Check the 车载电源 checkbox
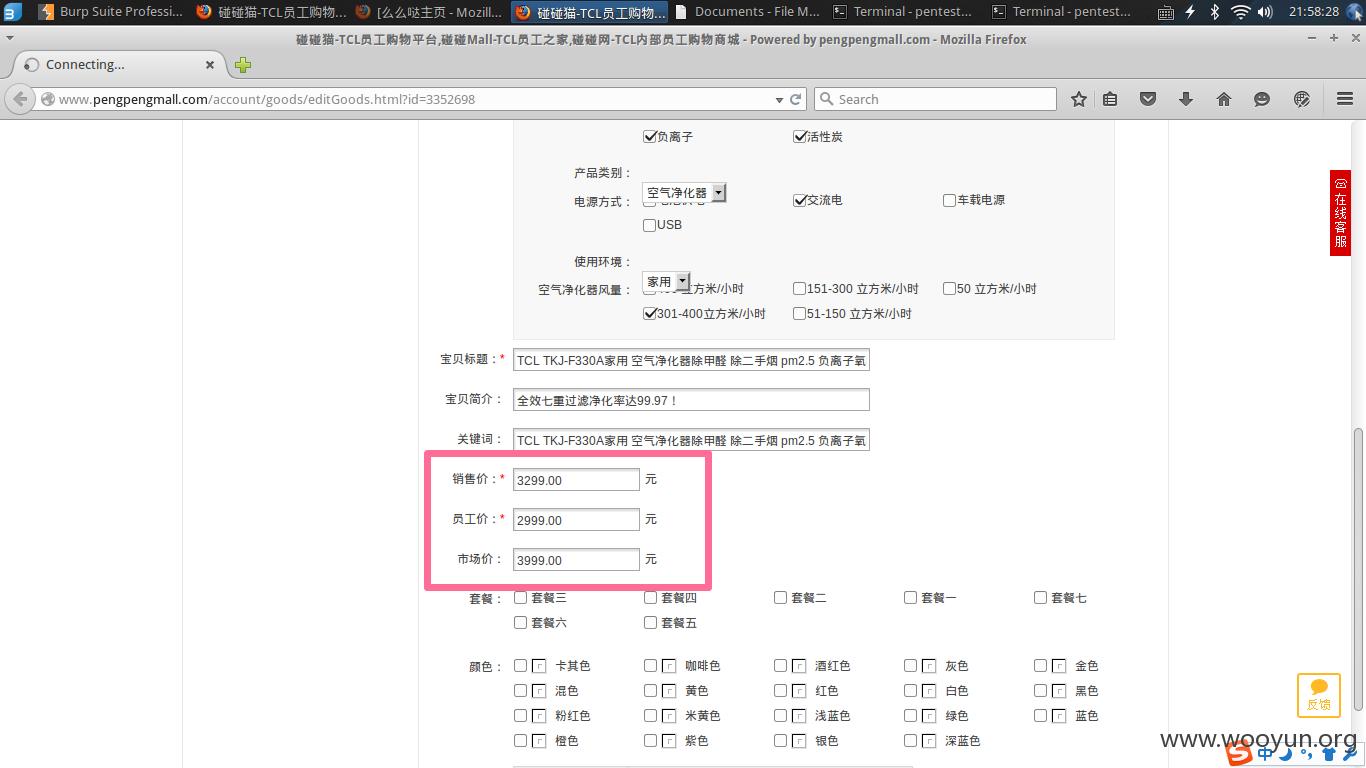 (x=949, y=200)
